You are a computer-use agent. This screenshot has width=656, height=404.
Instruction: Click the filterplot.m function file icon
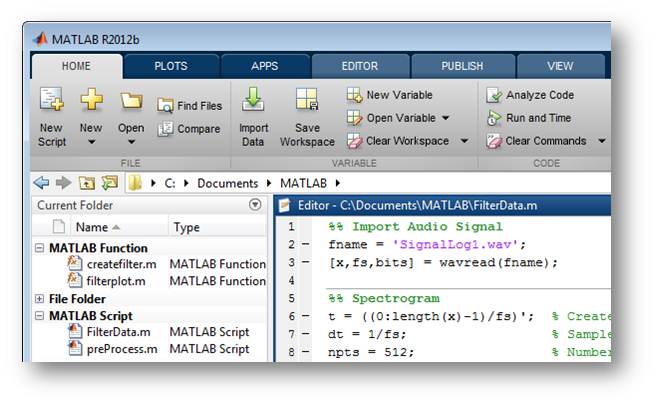75,280
